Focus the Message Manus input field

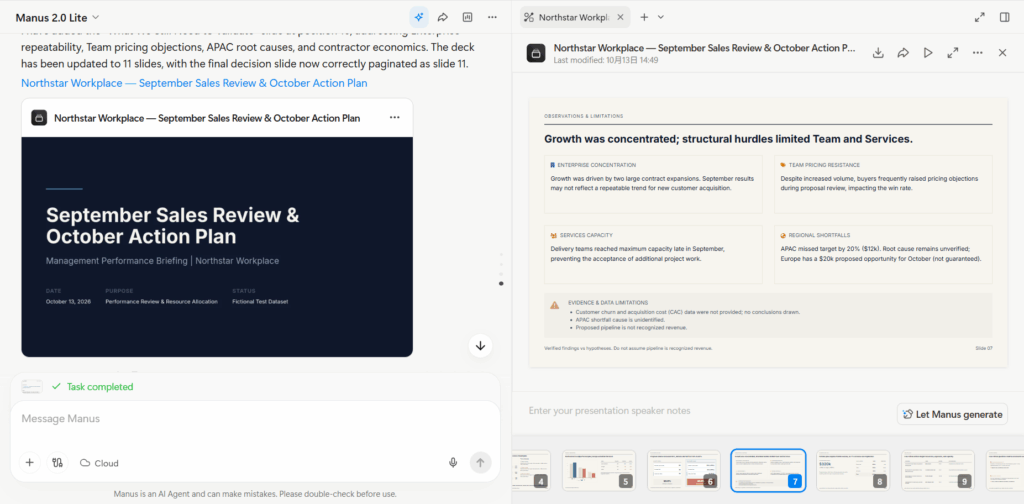tap(255, 419)
